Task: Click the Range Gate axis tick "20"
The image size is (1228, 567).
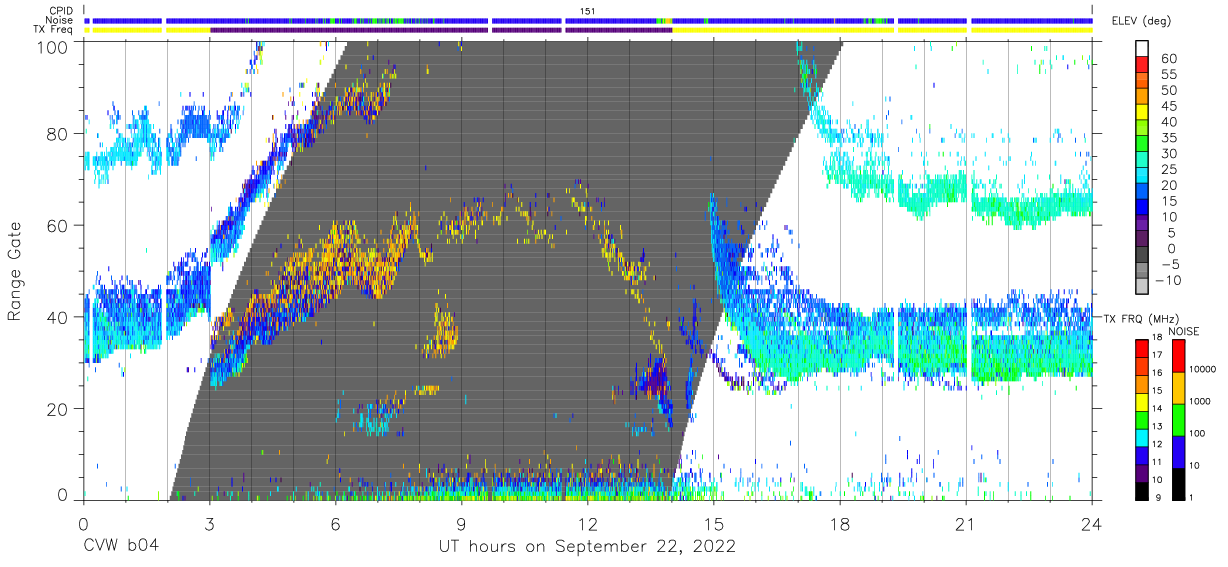Action: (x=58, y=409)
